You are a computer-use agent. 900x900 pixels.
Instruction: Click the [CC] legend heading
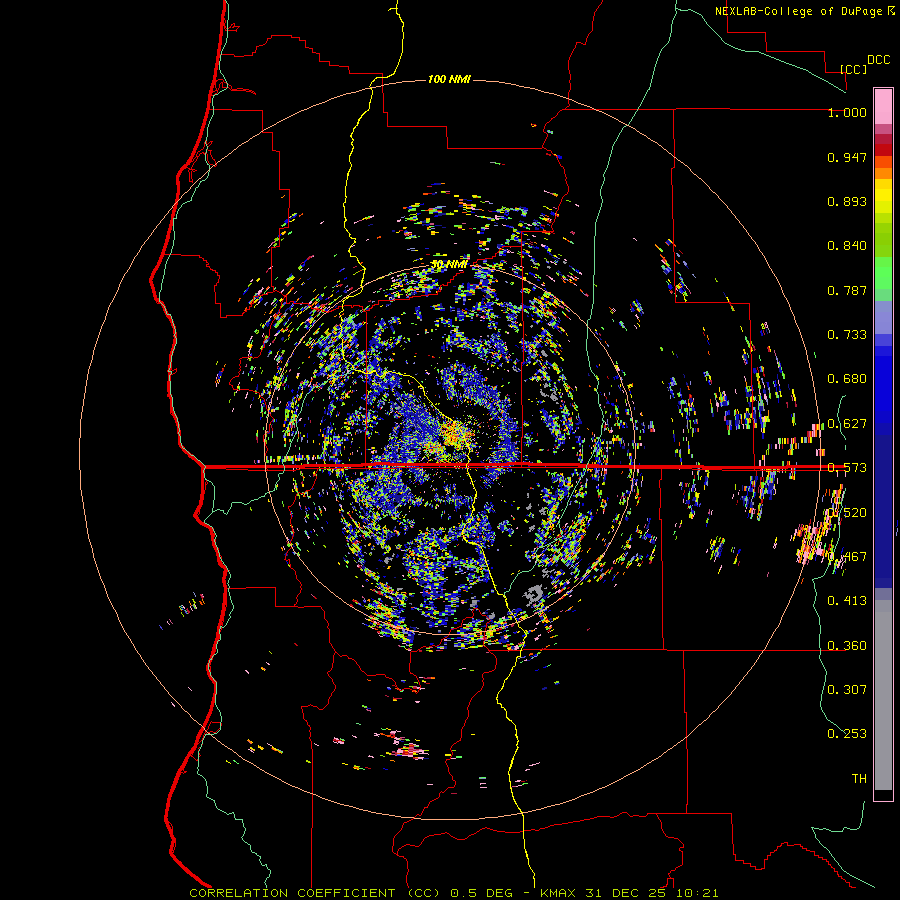[854, 69]
